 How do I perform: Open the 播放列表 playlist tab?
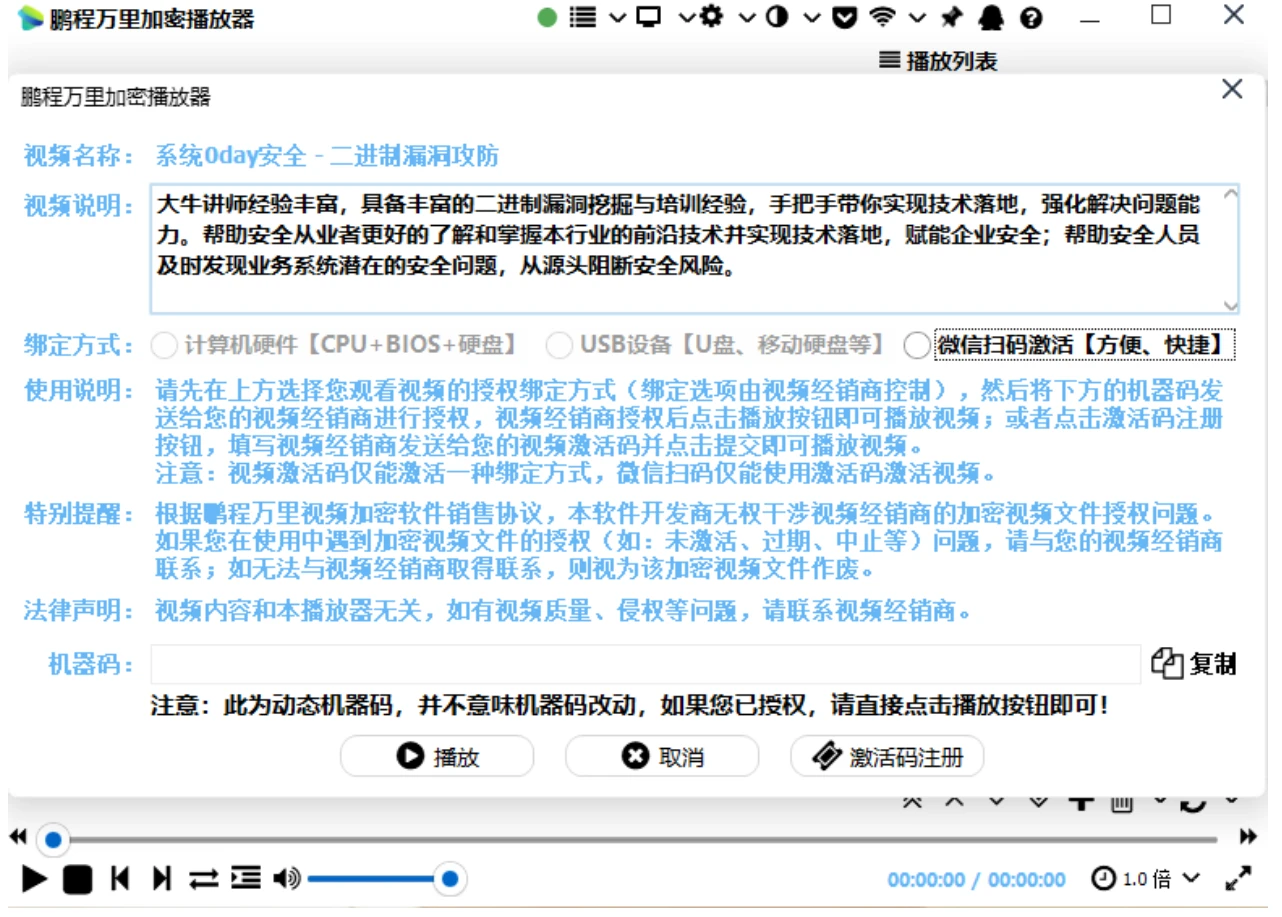tap(938, 61)
